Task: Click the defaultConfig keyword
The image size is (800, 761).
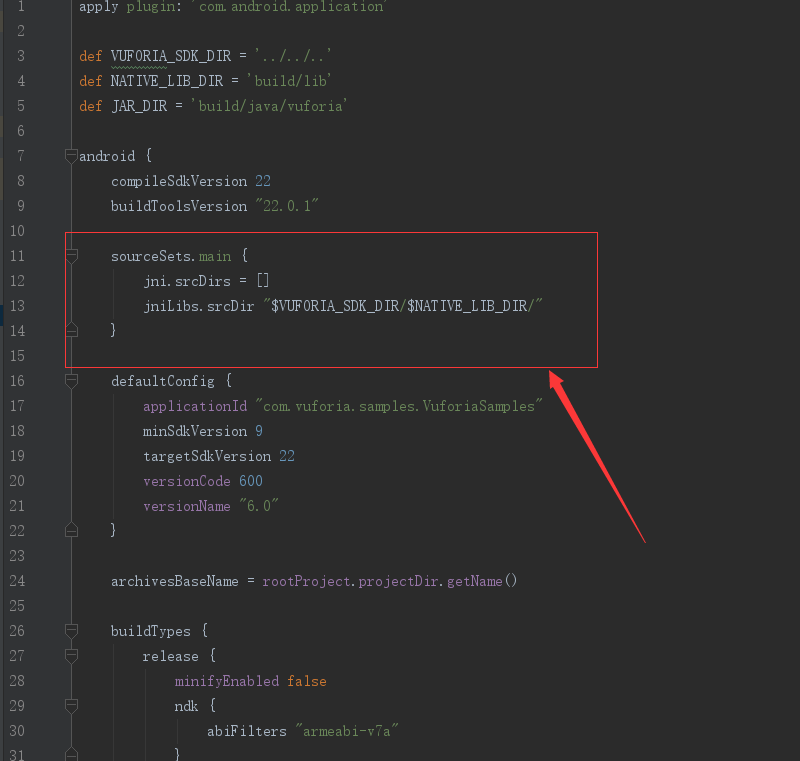Action: 163,381
